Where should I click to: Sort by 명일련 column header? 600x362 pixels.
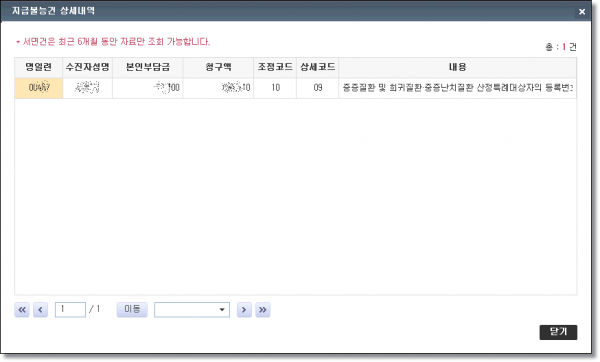[39, 68]
